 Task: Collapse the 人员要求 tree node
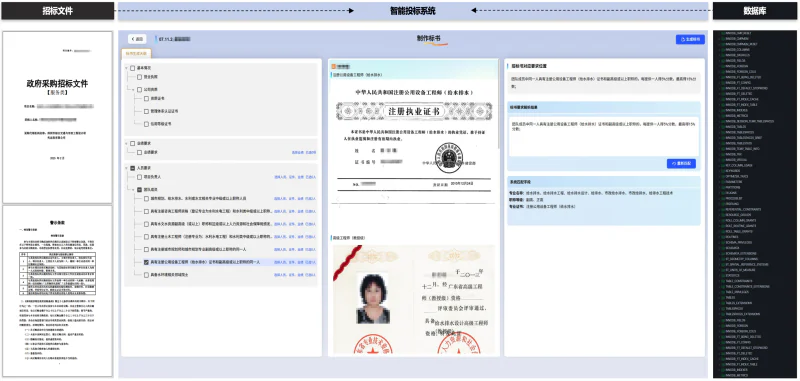click(126, 168)
